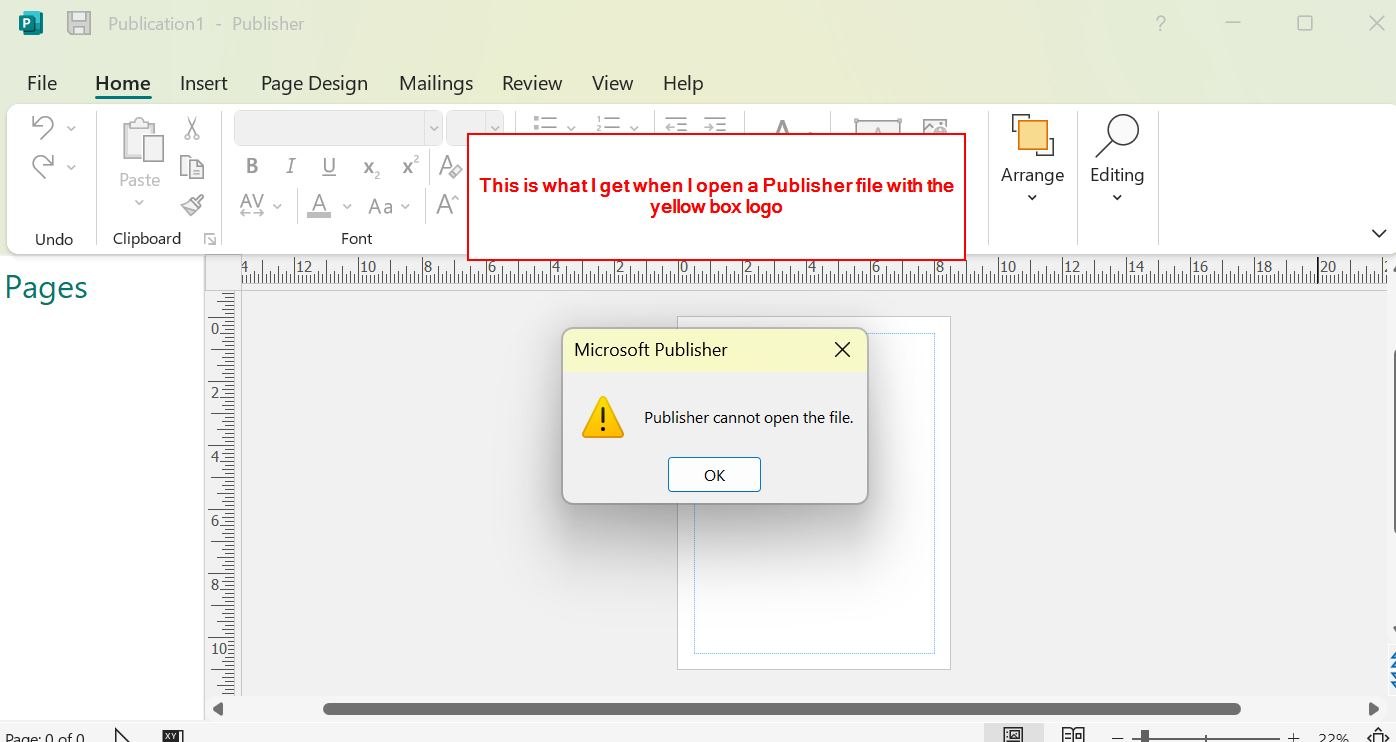
Task: Expand the Undo history dropdown arrow
Action: tap(71, 128)
